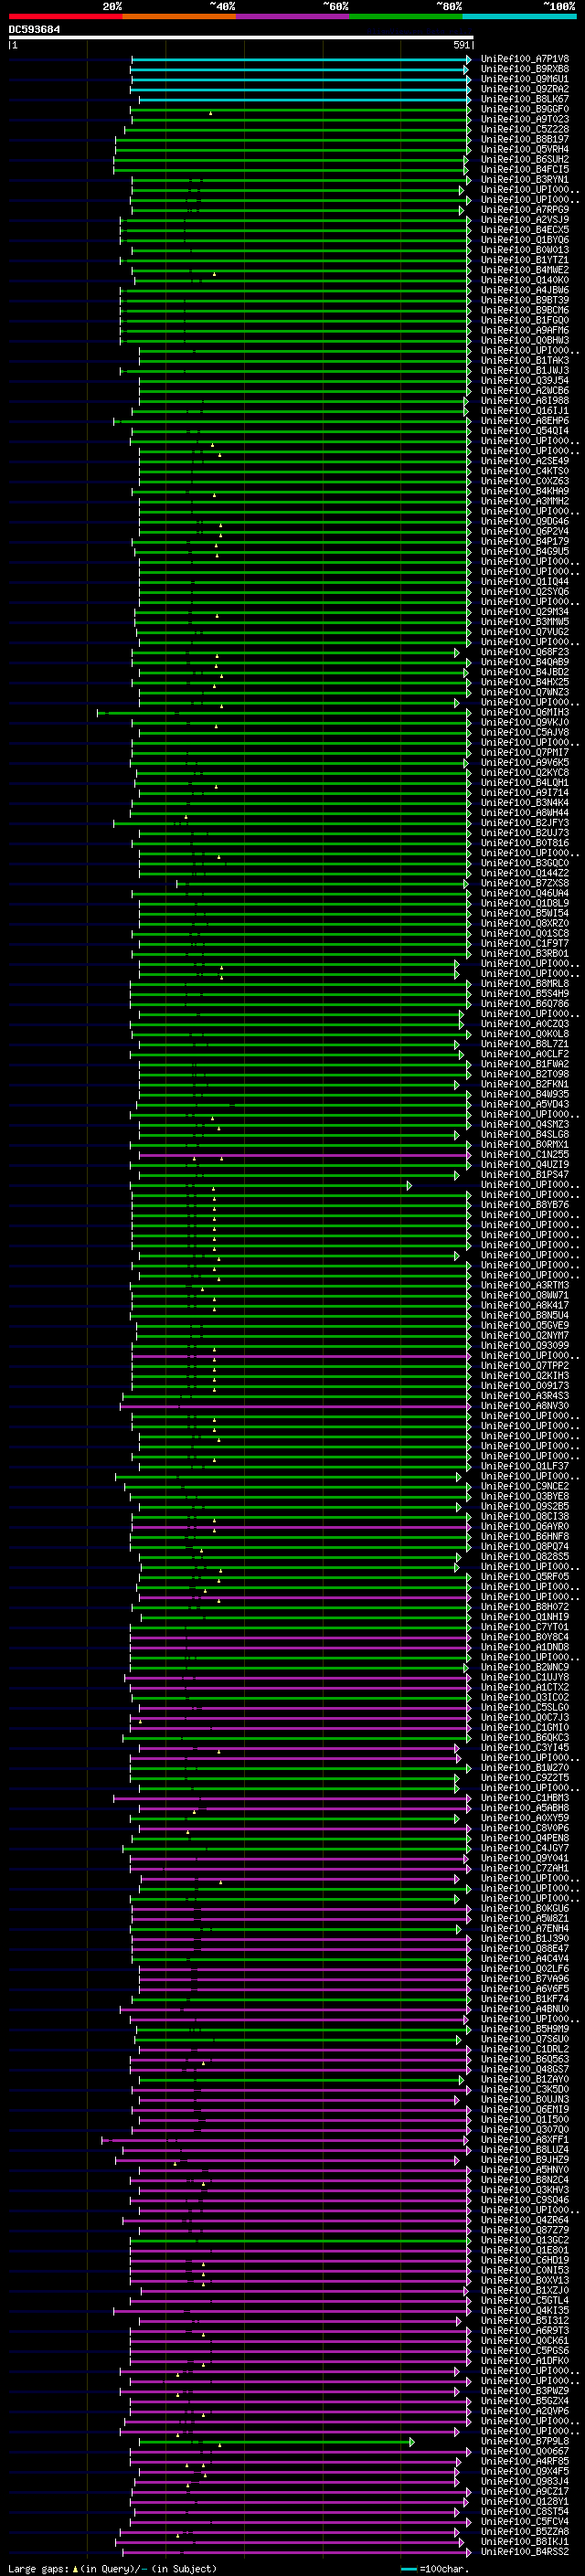The height and width of the screenshot is (2576, 585).
Task: Click the cyan ~100% legend color bar
Action: (519, 16)
